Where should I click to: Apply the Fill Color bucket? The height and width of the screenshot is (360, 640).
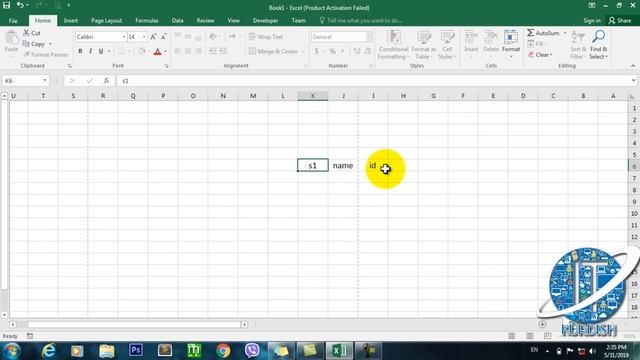142,51
